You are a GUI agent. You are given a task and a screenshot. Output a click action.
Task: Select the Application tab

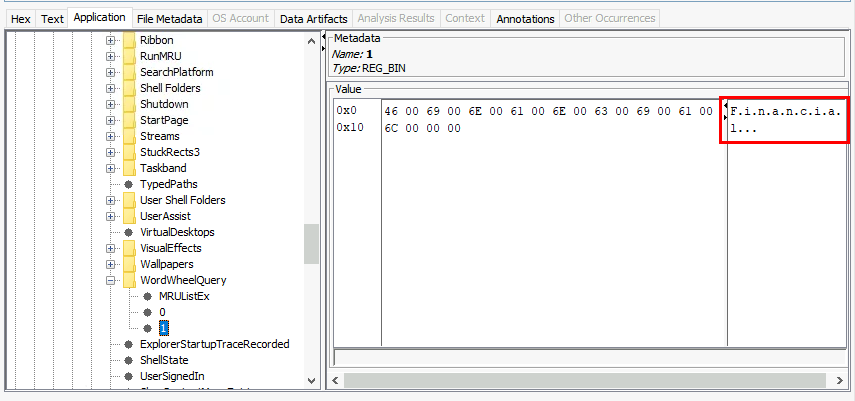(100, 17)
